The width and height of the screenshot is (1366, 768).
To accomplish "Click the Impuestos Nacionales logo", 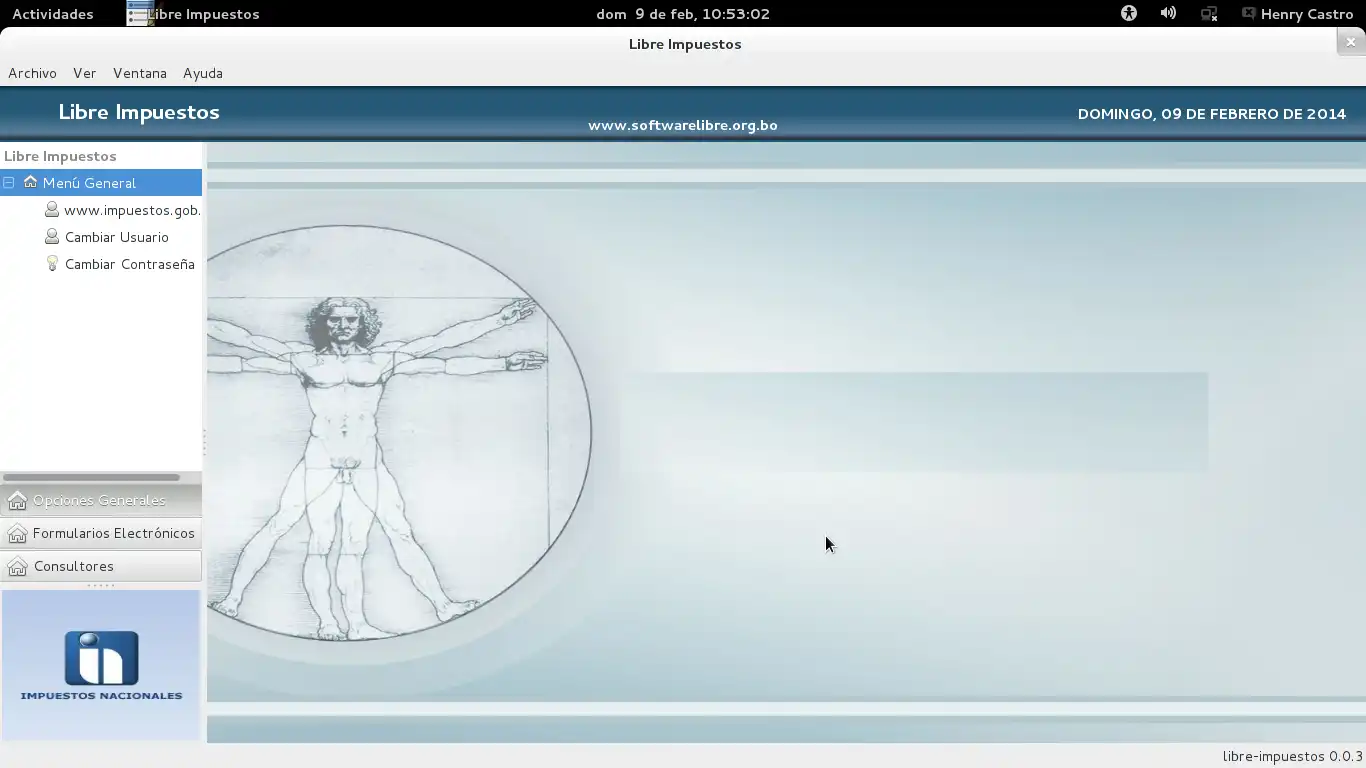I will pos(101,665).
